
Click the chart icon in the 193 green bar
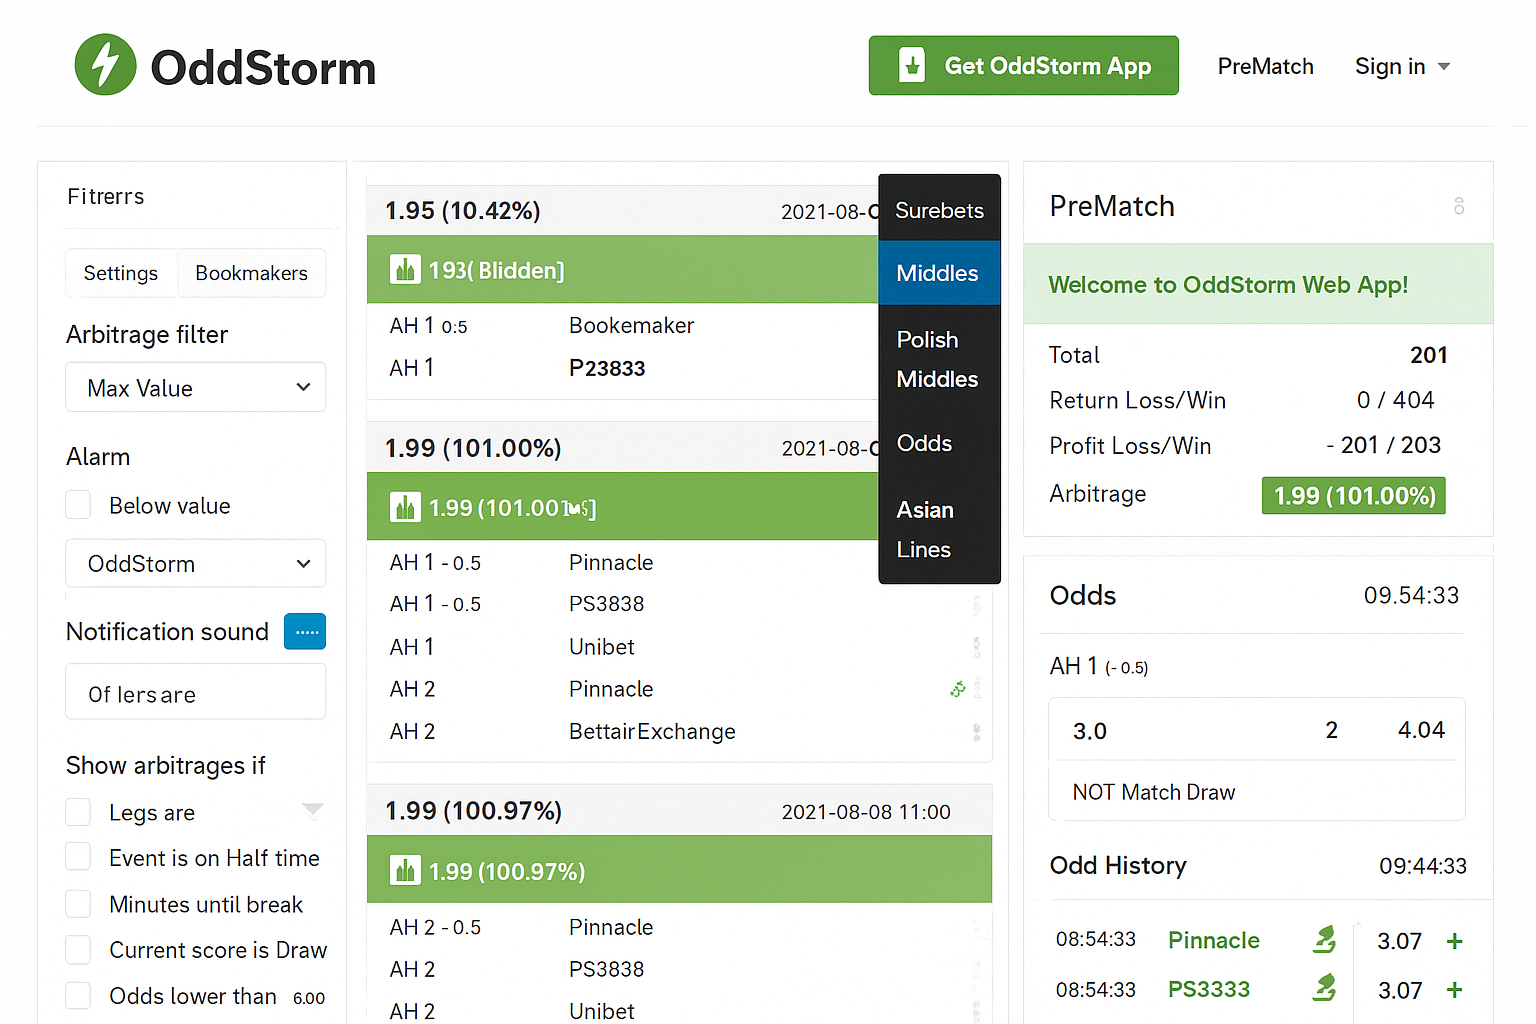(x=405, y=270)
